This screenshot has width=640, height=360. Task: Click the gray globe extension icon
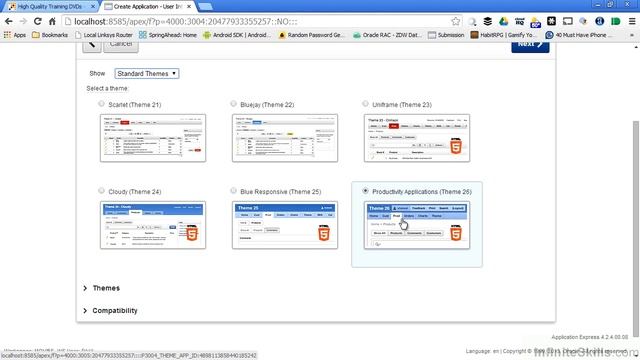(583, 21)
